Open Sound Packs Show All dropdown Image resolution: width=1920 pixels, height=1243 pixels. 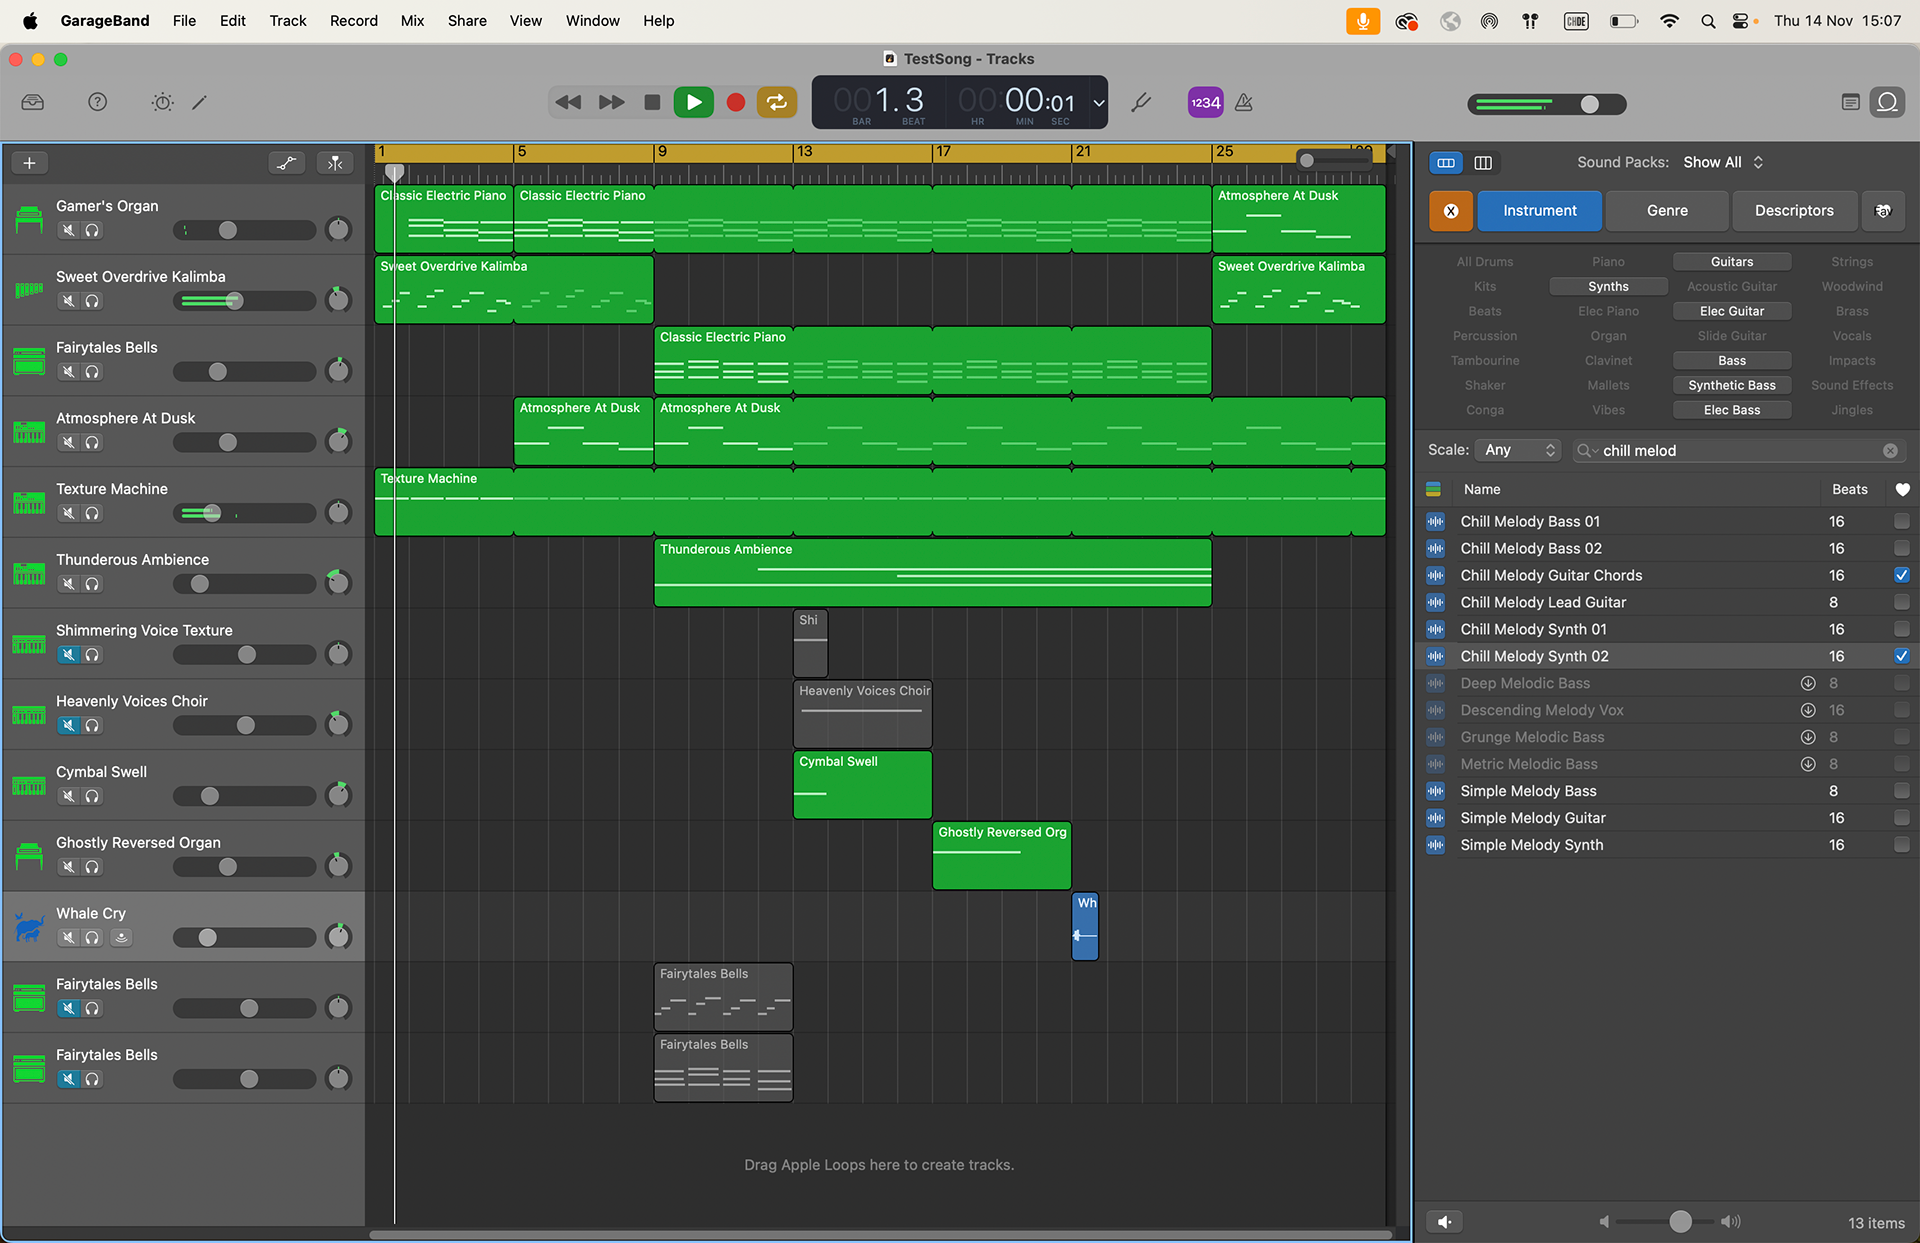coord(1722,163)
